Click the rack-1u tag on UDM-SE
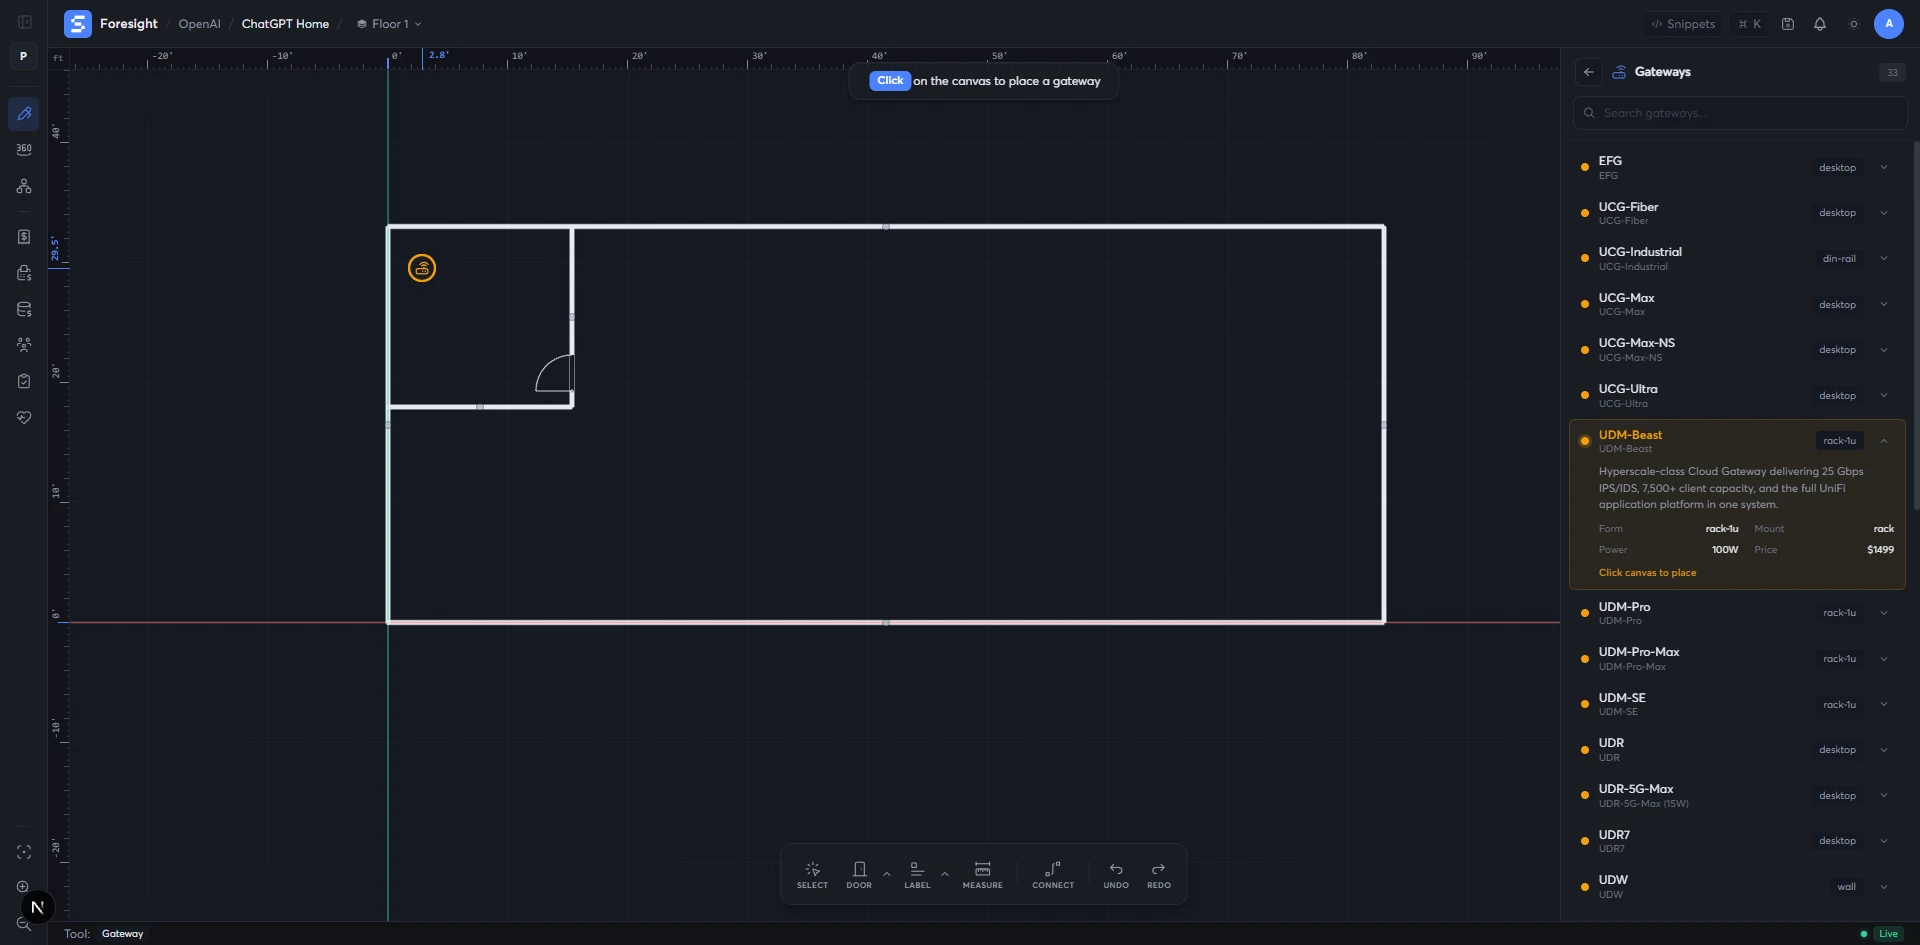 tap(1839, 705)
